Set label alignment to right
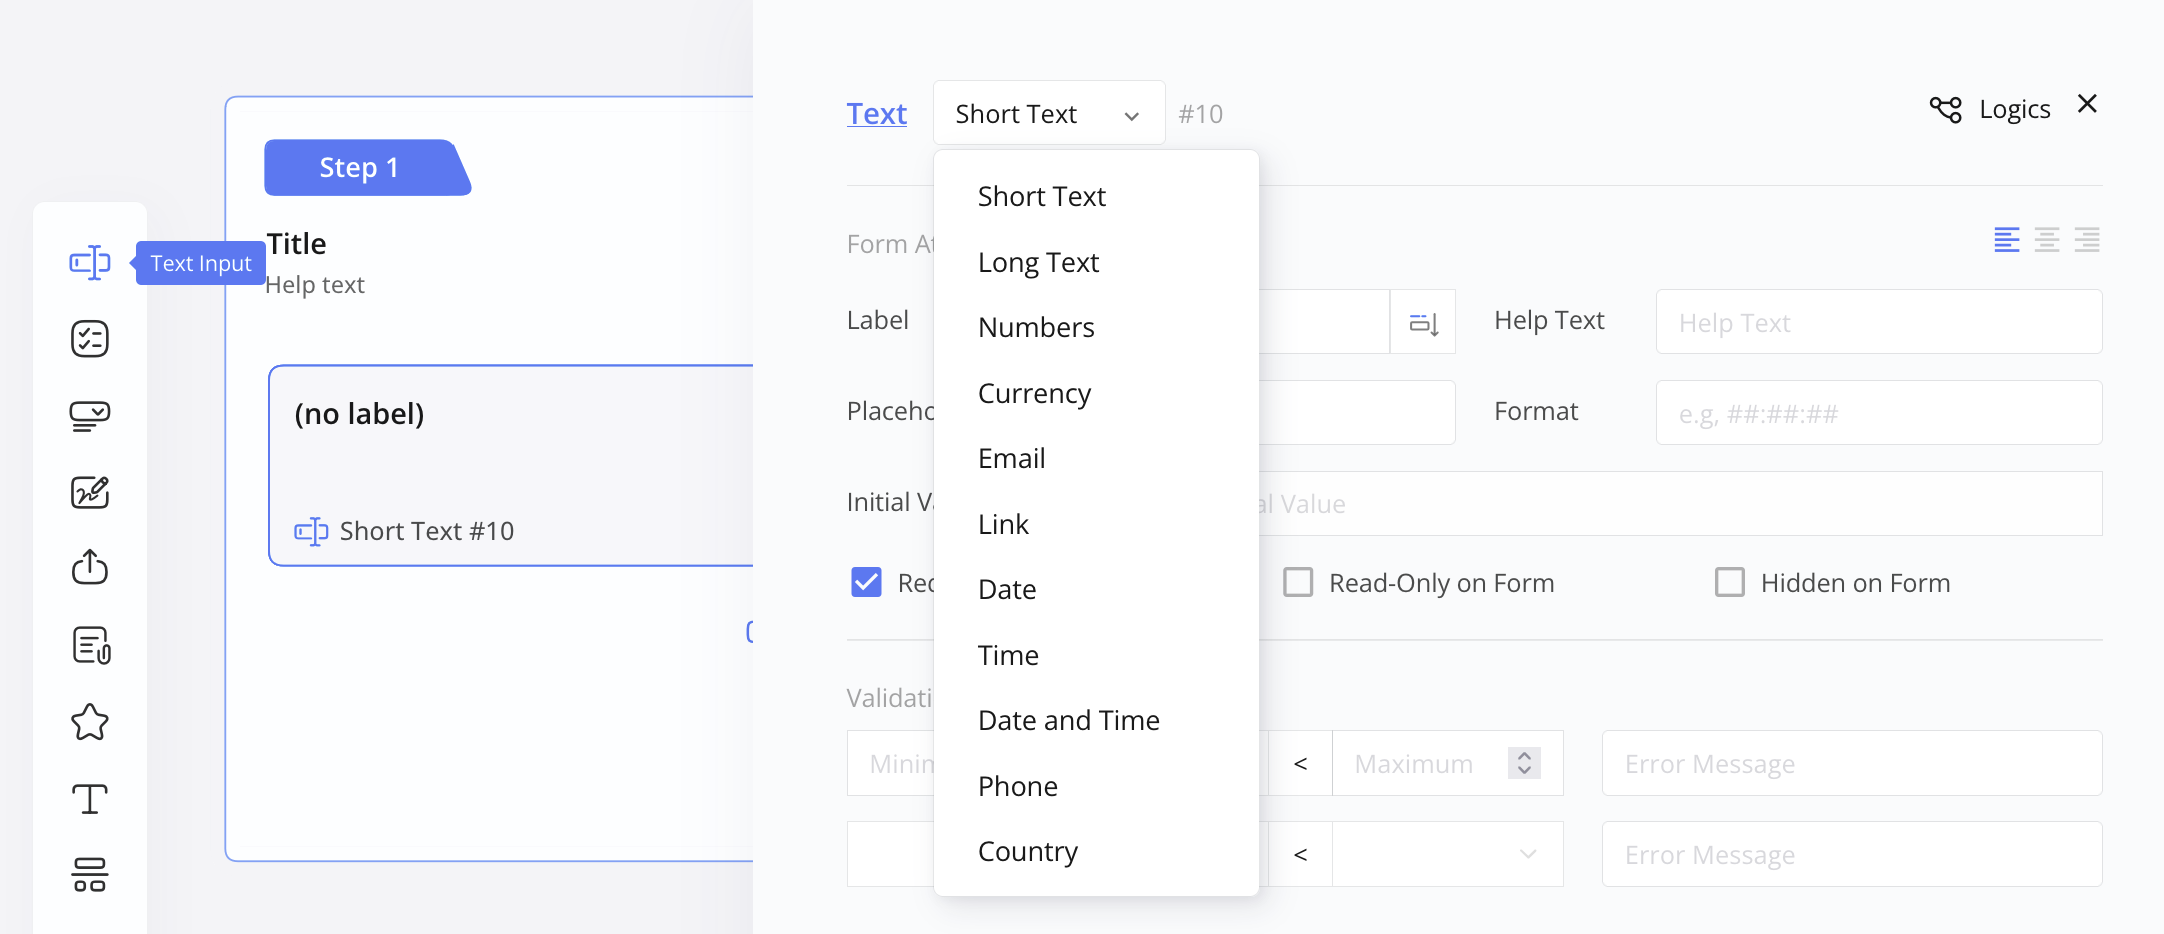This screenshot has width=2164, height=934. pyautogui.click(x=2087, y=240)
